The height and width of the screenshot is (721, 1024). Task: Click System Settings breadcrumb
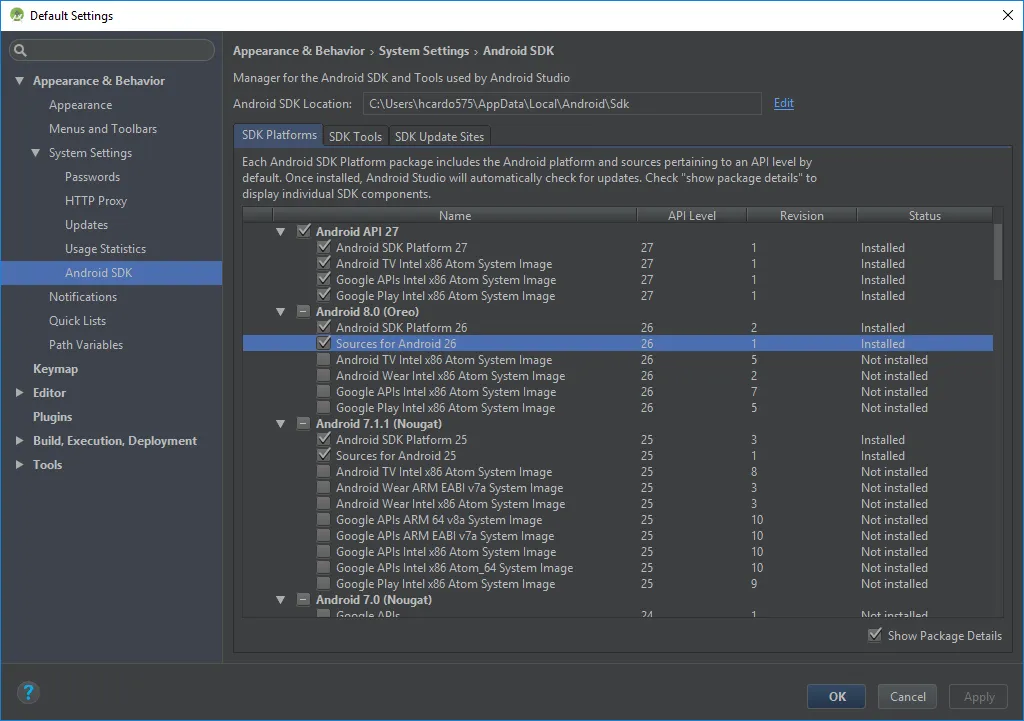(424, 51)
